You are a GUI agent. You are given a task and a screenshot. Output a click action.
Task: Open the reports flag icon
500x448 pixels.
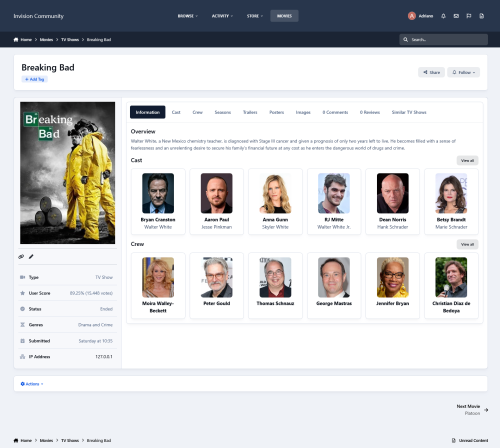[x=469, y=16]
